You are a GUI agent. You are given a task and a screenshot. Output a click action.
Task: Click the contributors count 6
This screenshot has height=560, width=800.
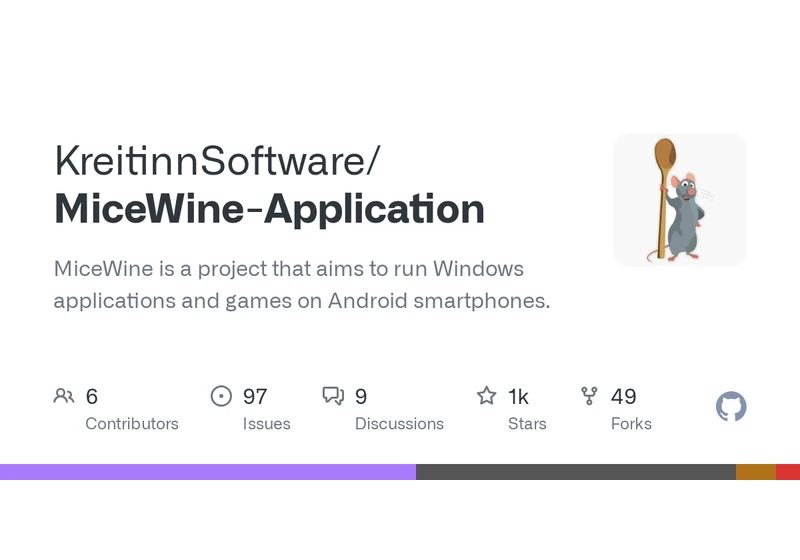tap(92, 397)
